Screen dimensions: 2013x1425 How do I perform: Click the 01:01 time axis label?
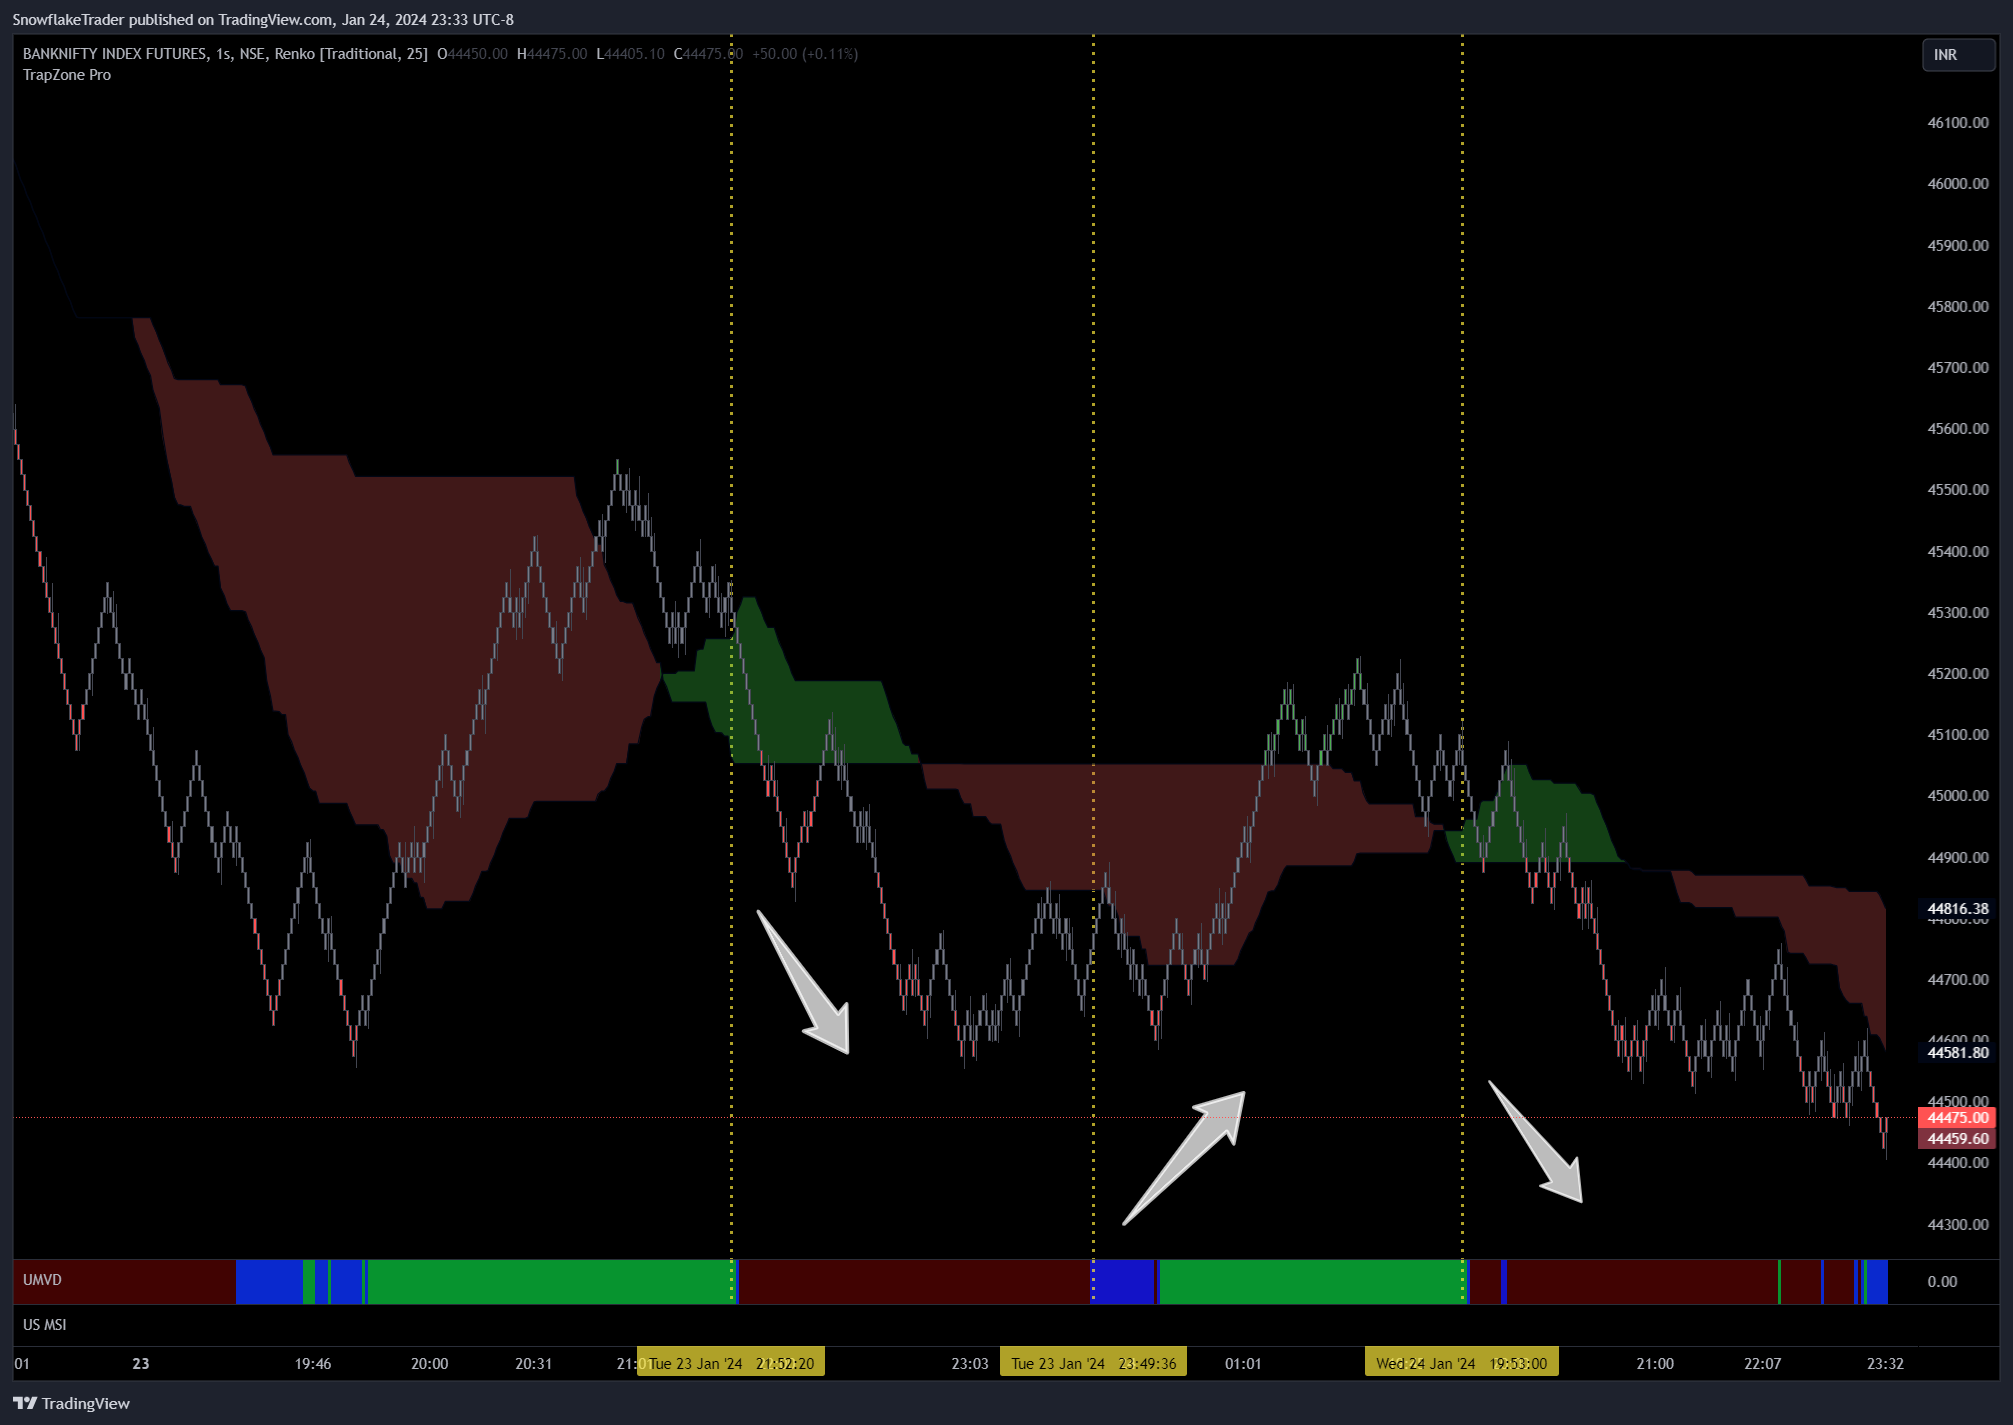(x=1243, y=1364)
